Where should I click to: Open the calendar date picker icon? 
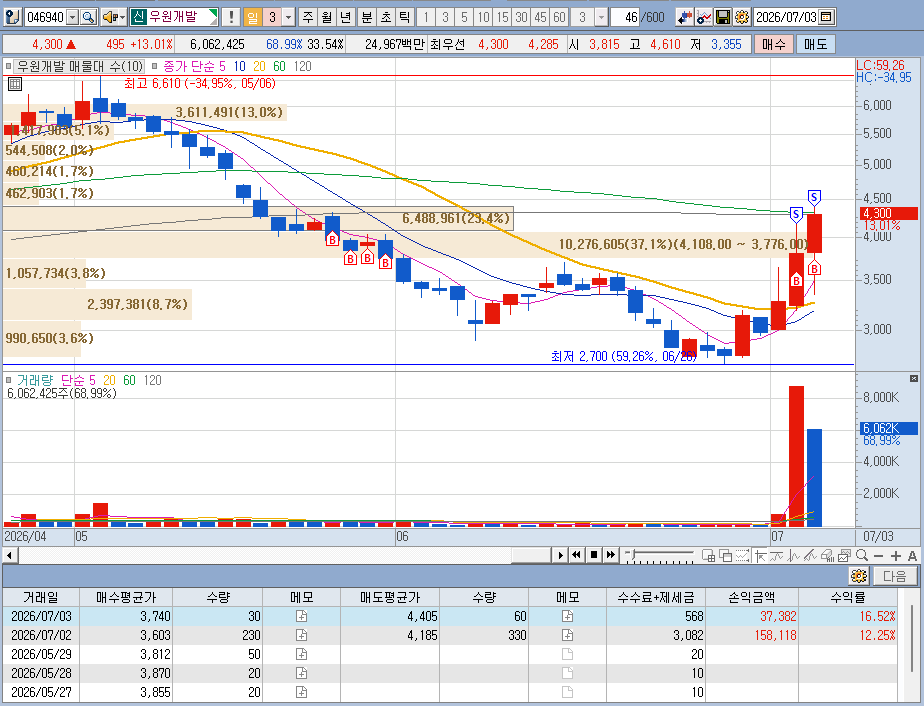[826, 17]
